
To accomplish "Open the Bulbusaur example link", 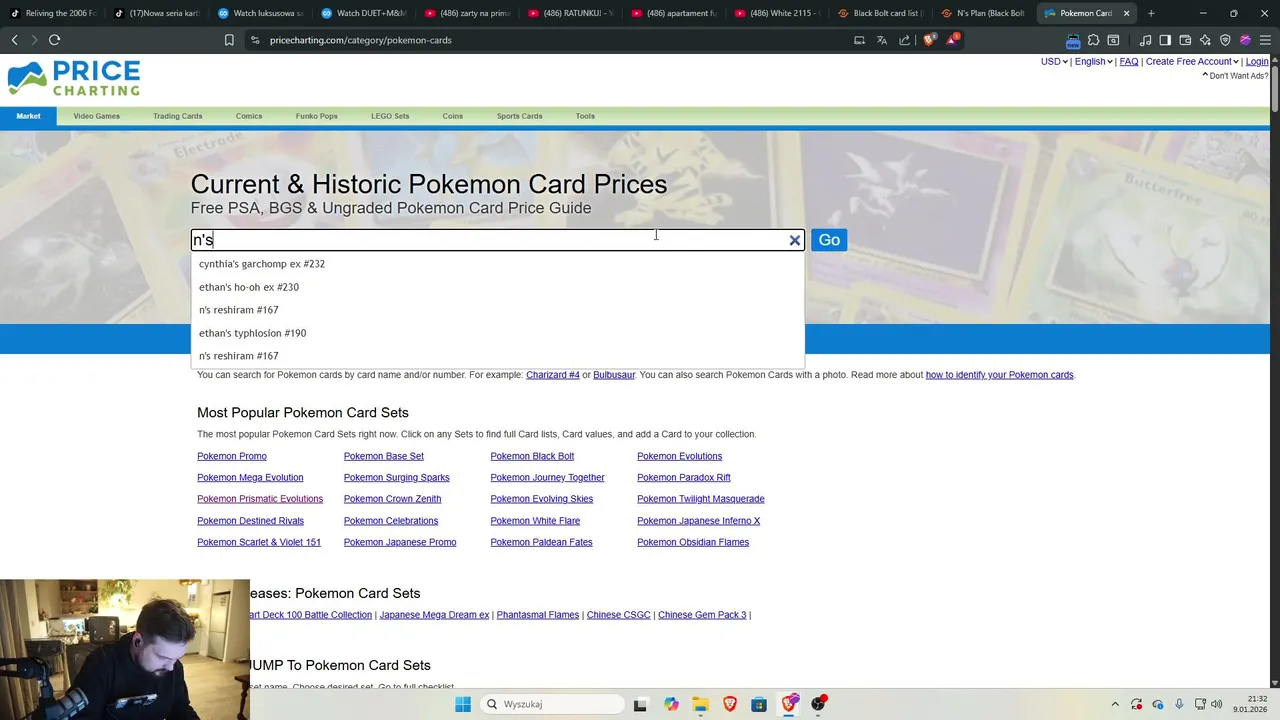I will 614,375.
